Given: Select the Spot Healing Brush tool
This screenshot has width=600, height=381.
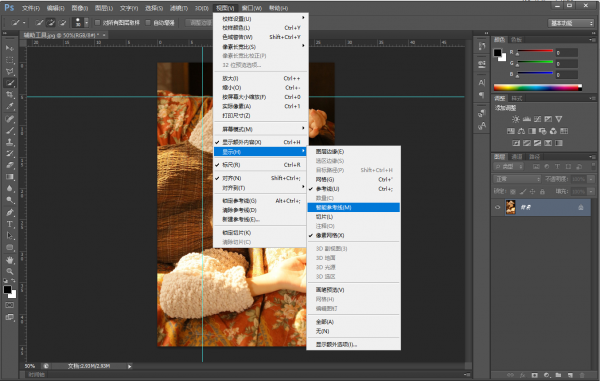Looking at the screenshot, I should pos(10,119).
